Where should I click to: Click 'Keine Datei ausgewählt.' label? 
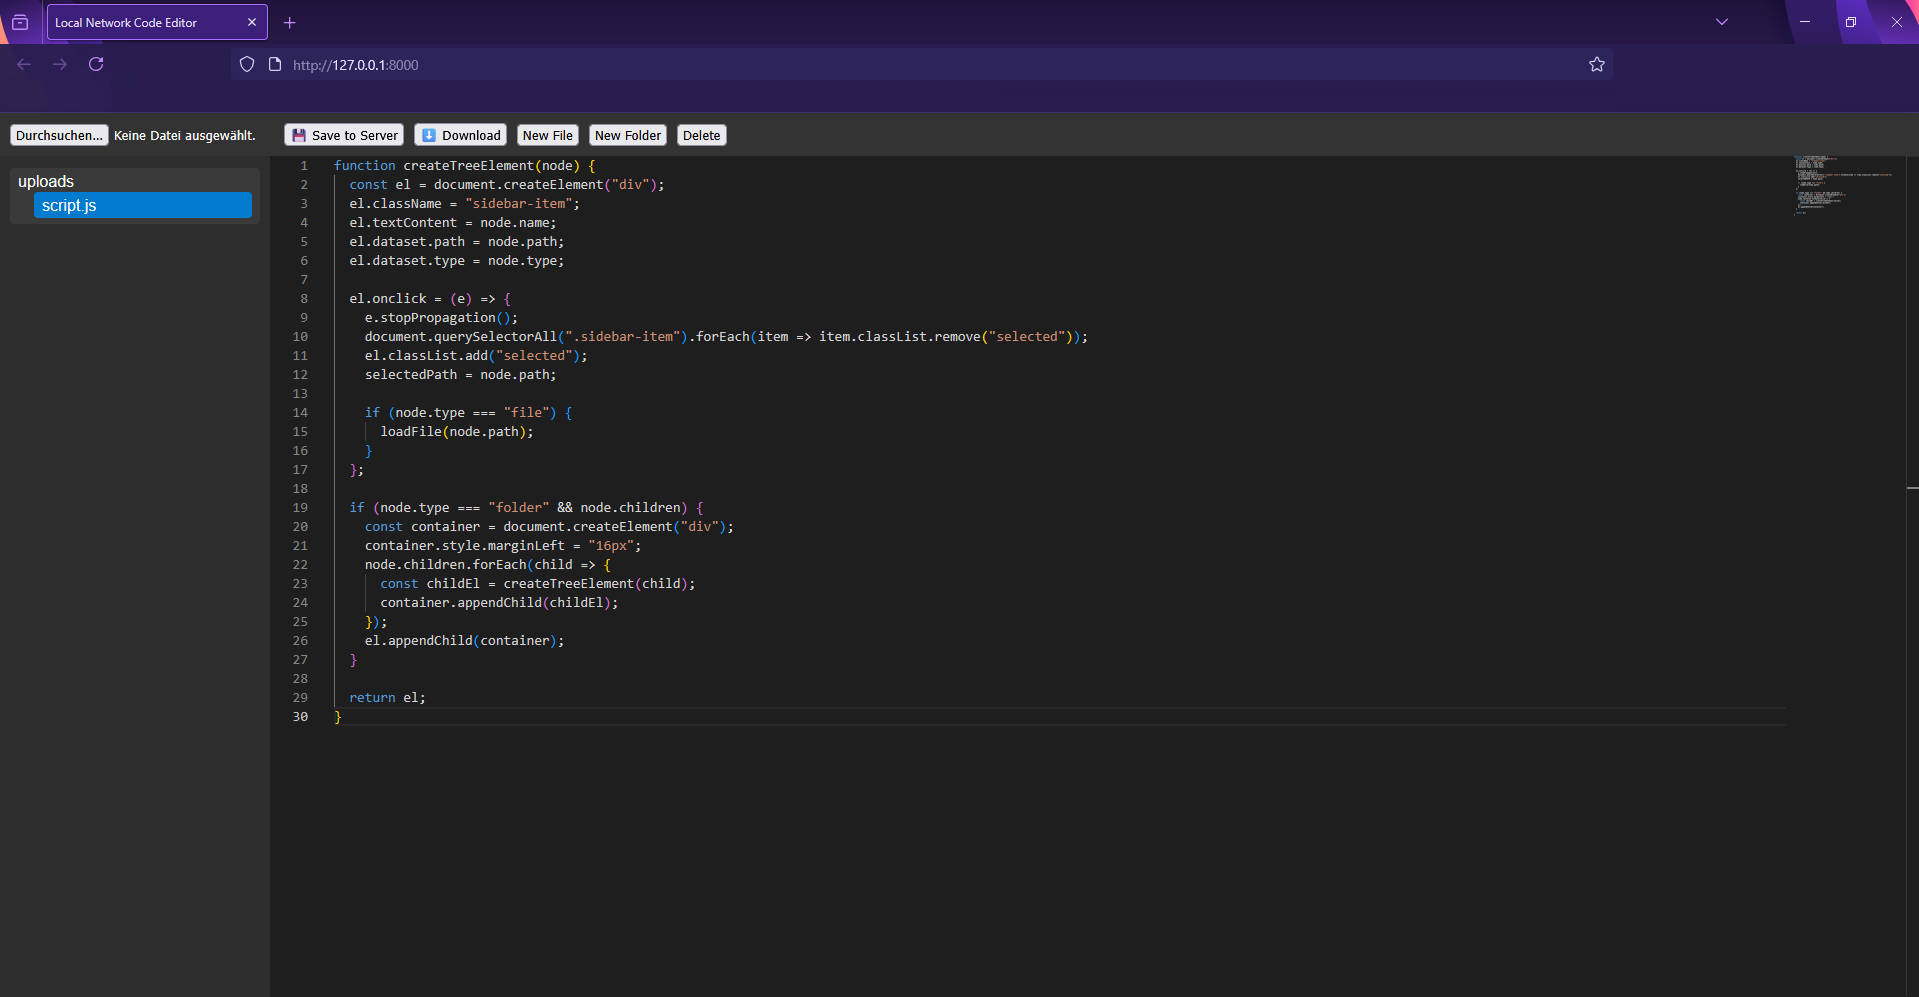click(x=185, y=135)
